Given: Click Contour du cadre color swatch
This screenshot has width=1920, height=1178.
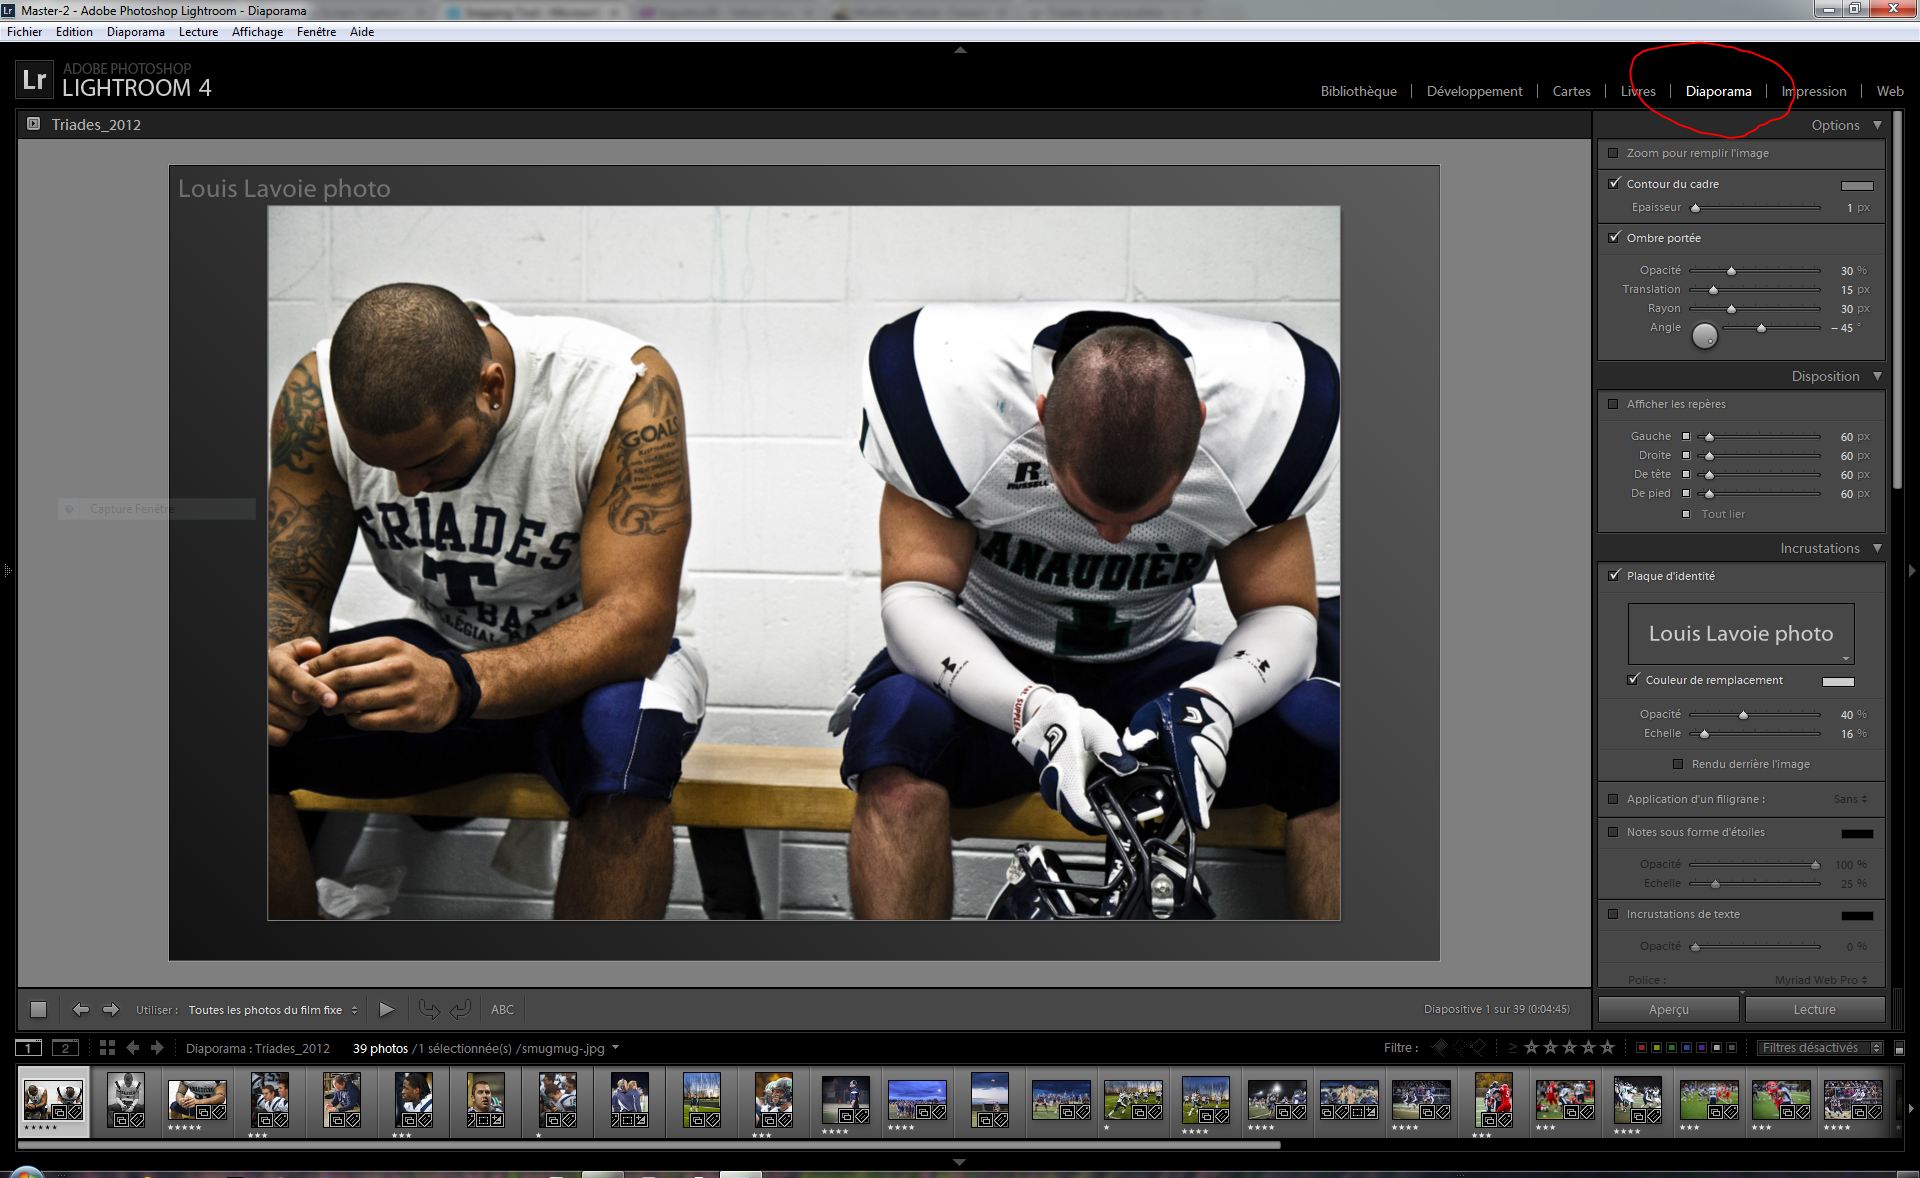Looking at the screenshot, I should [x=1856, y=185].
